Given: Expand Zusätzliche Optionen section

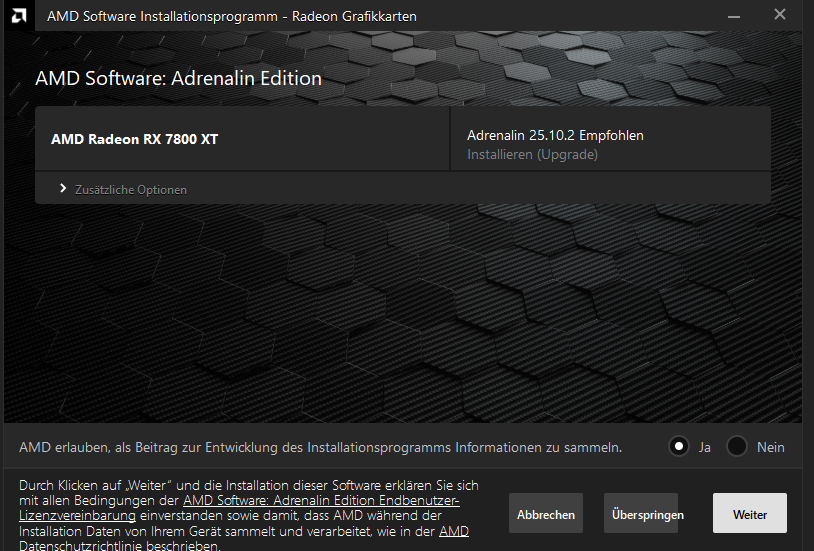Looking at the screenshot, I should (124, 190).
